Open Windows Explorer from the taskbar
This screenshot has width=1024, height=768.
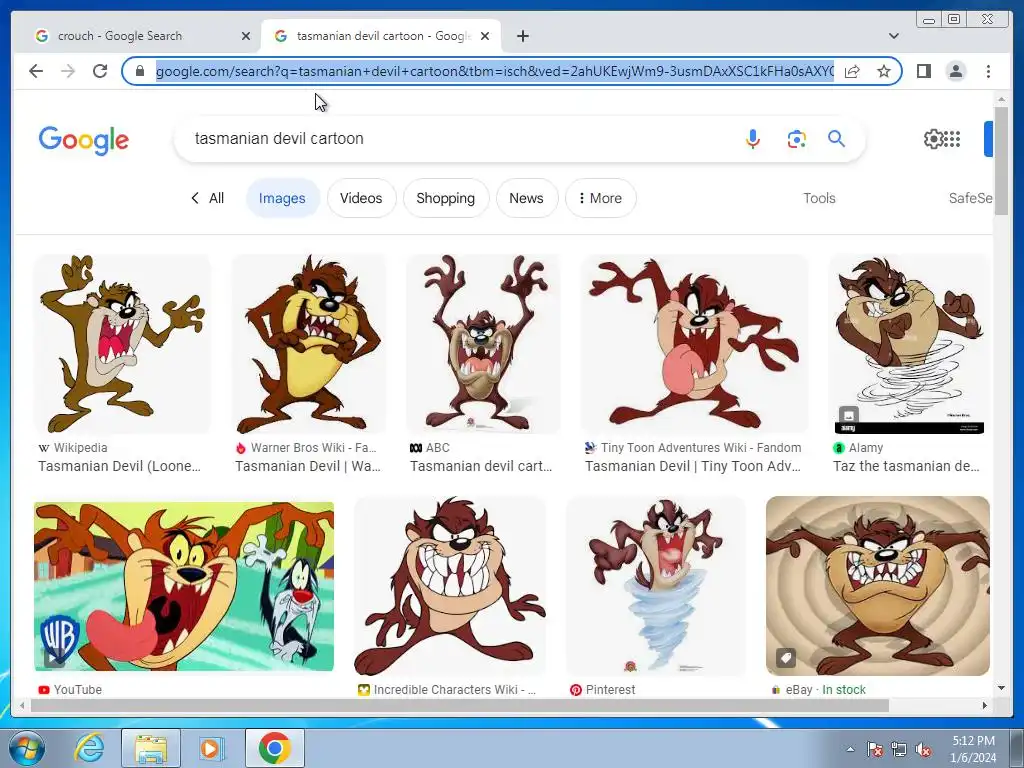(x=151, y=748)
